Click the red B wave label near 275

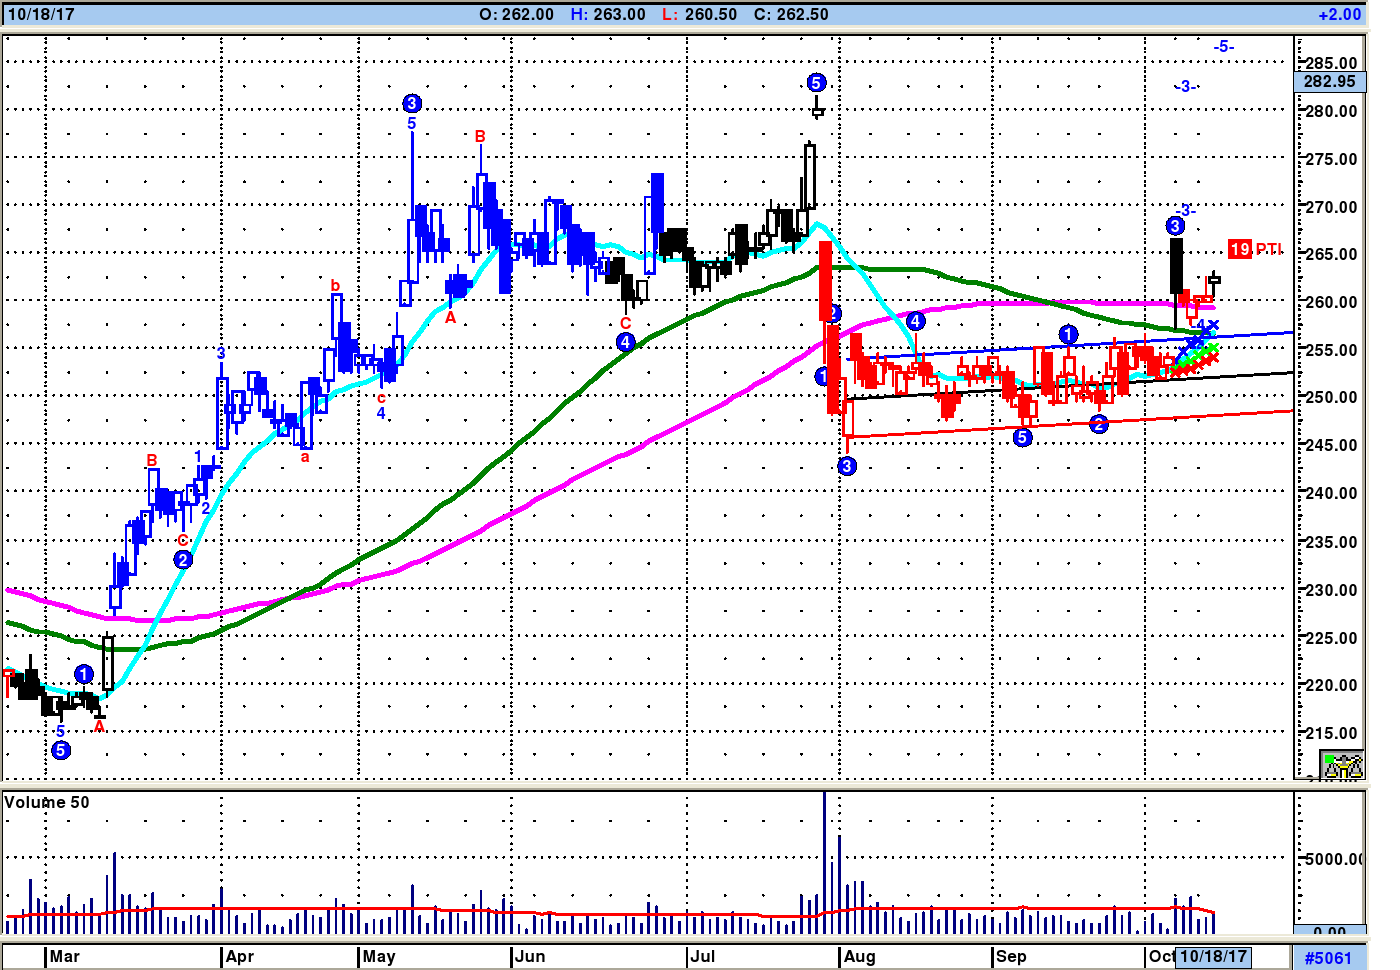(x=480, y=136)
